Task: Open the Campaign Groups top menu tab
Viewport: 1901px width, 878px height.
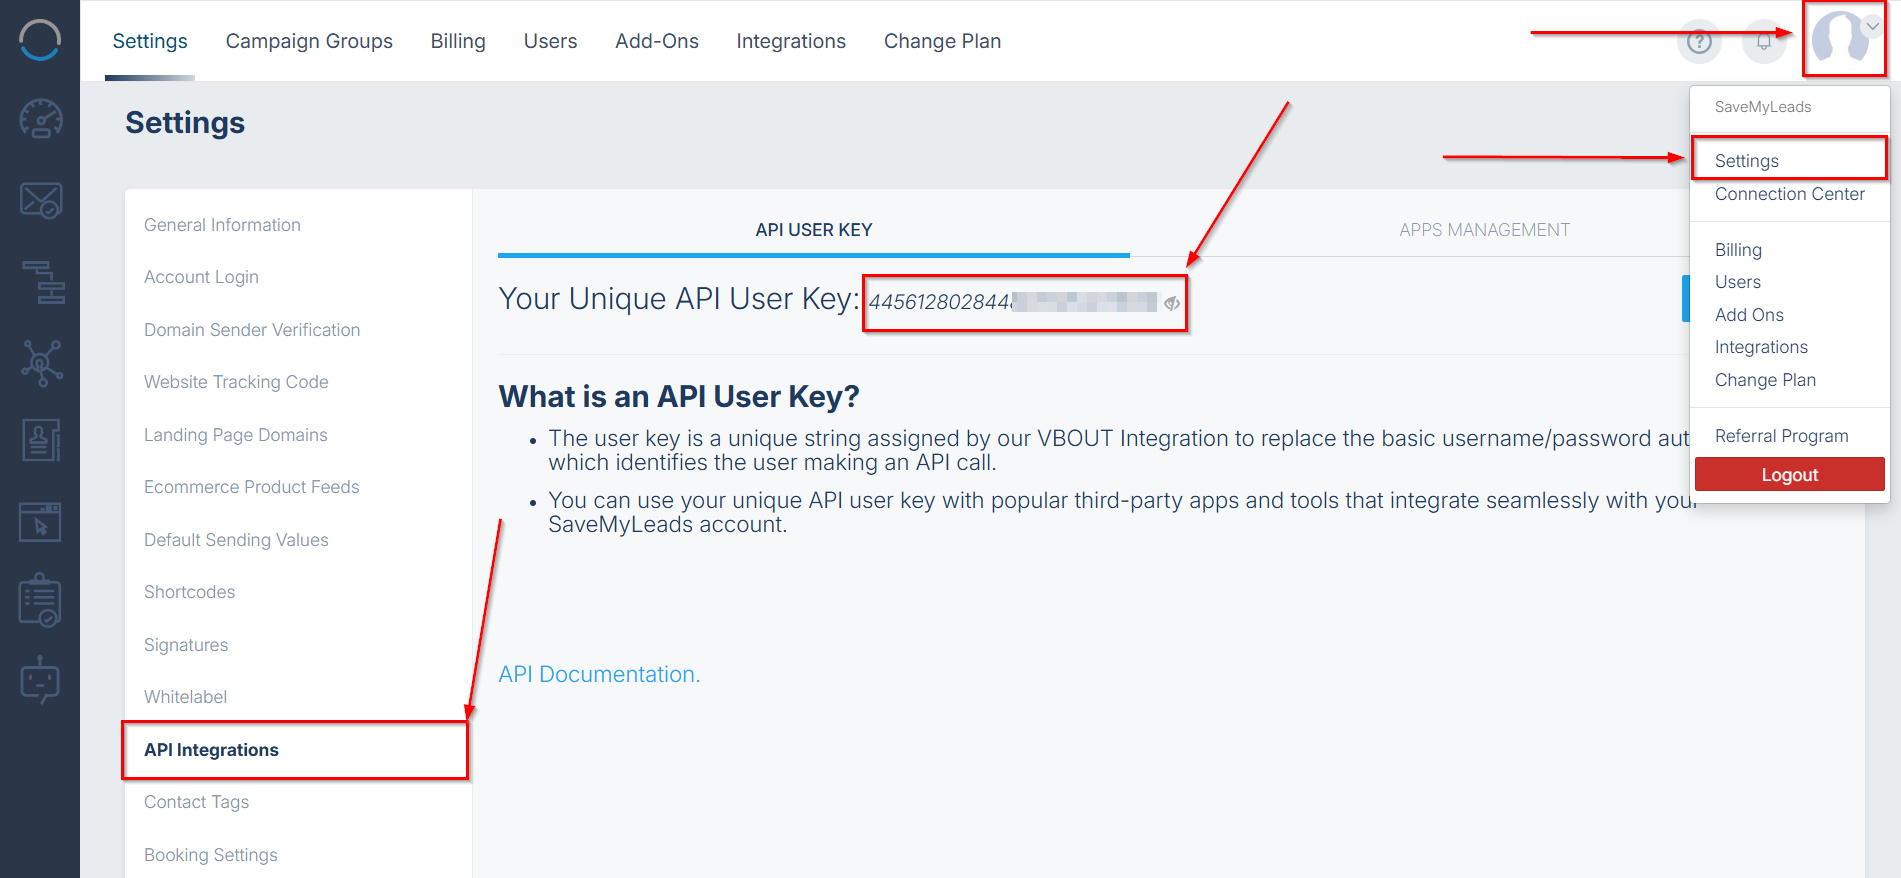Action: pyautogui.click(x=309, y=41)
